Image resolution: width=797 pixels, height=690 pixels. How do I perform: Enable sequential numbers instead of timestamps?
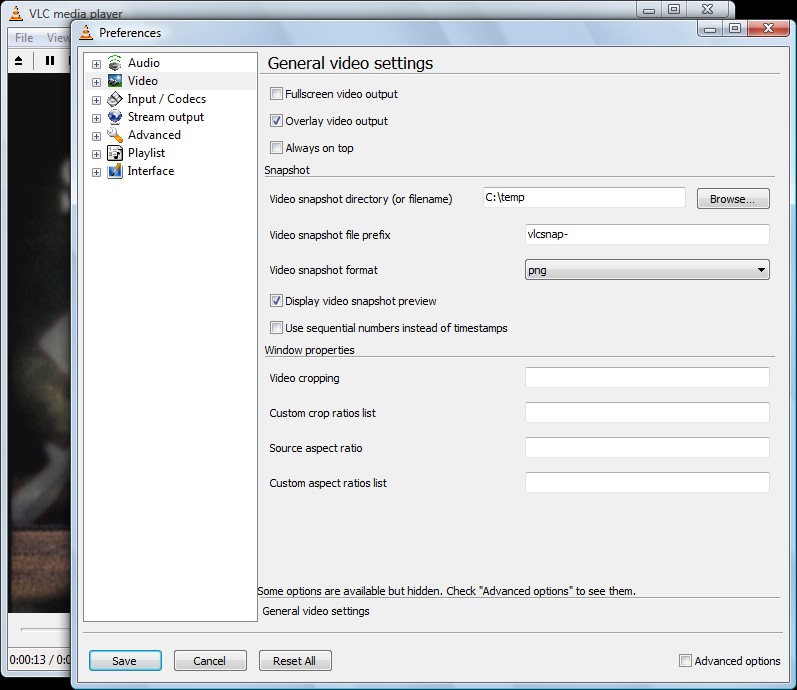276,327
